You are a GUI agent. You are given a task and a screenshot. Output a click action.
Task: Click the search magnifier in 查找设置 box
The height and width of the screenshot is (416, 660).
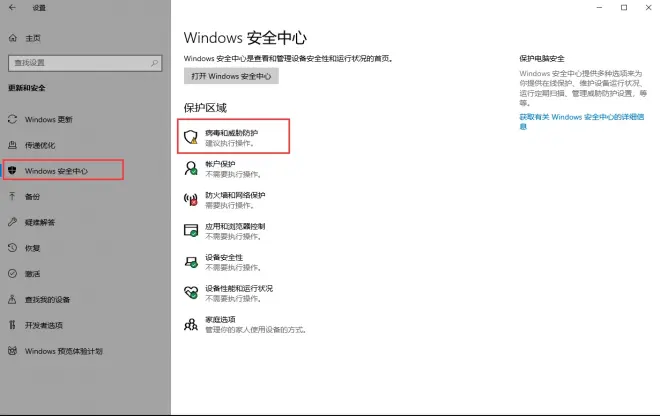154,63
